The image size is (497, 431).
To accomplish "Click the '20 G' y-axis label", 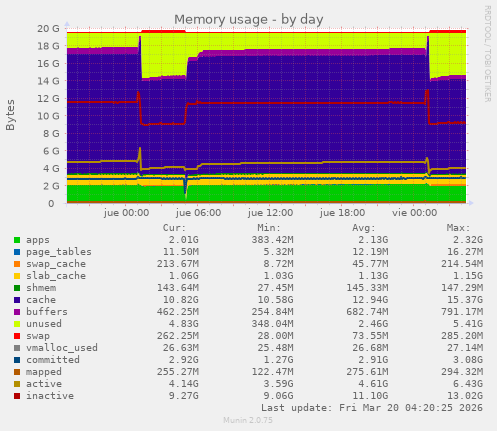I will click(48, 29).
